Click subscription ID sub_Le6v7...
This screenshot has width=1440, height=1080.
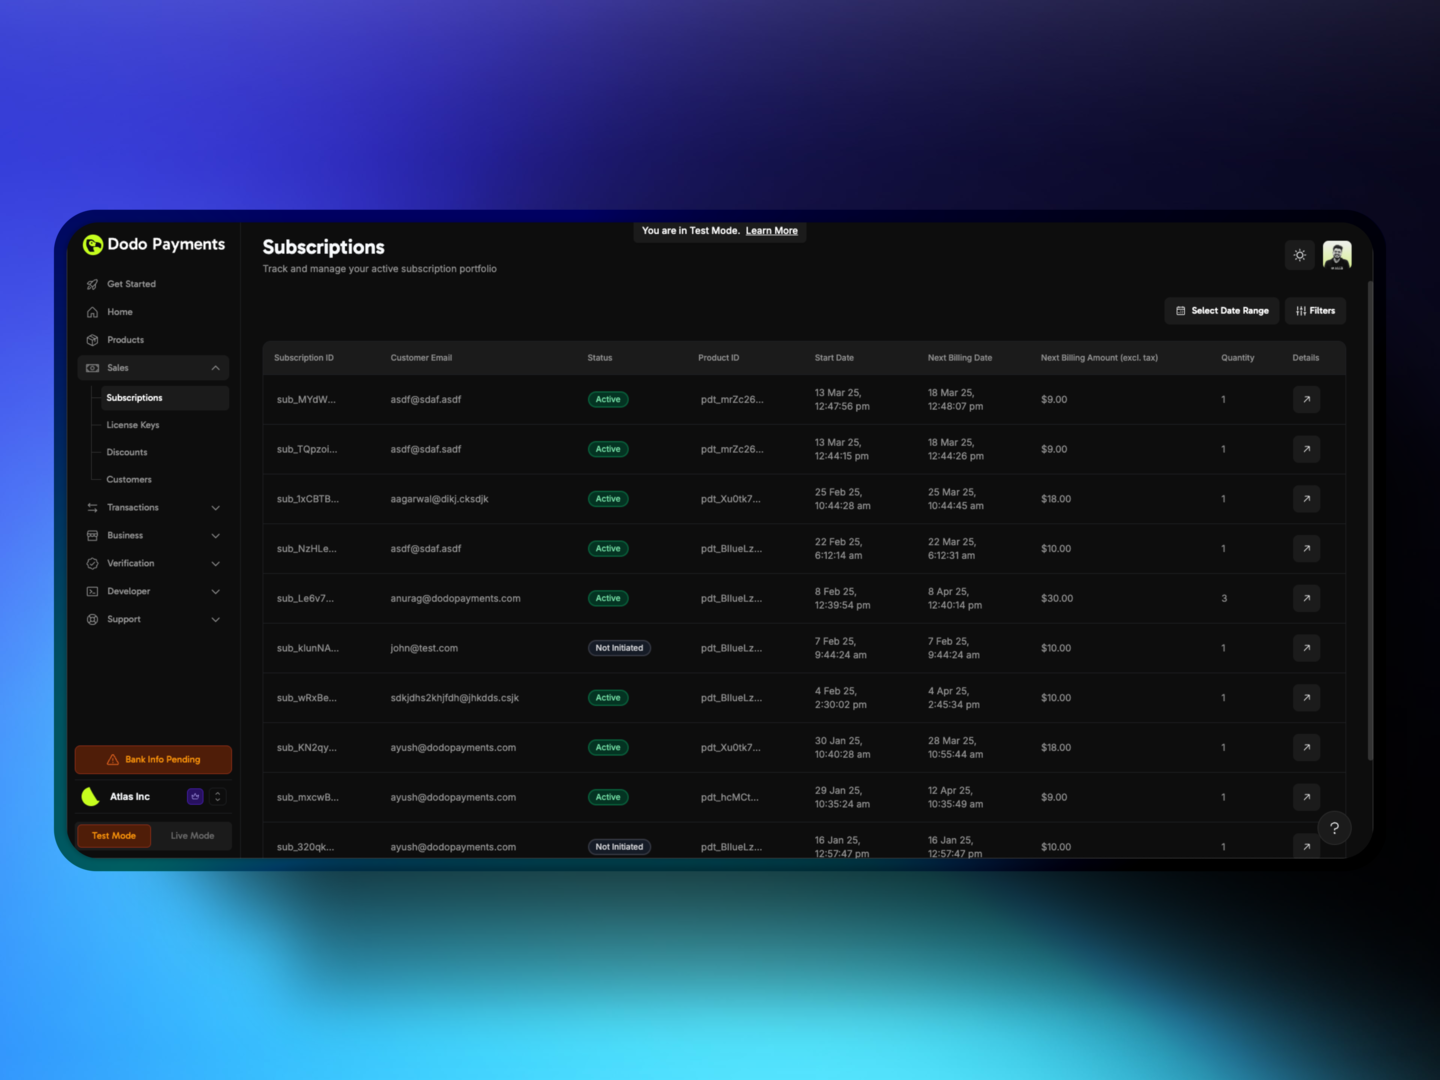305,599
